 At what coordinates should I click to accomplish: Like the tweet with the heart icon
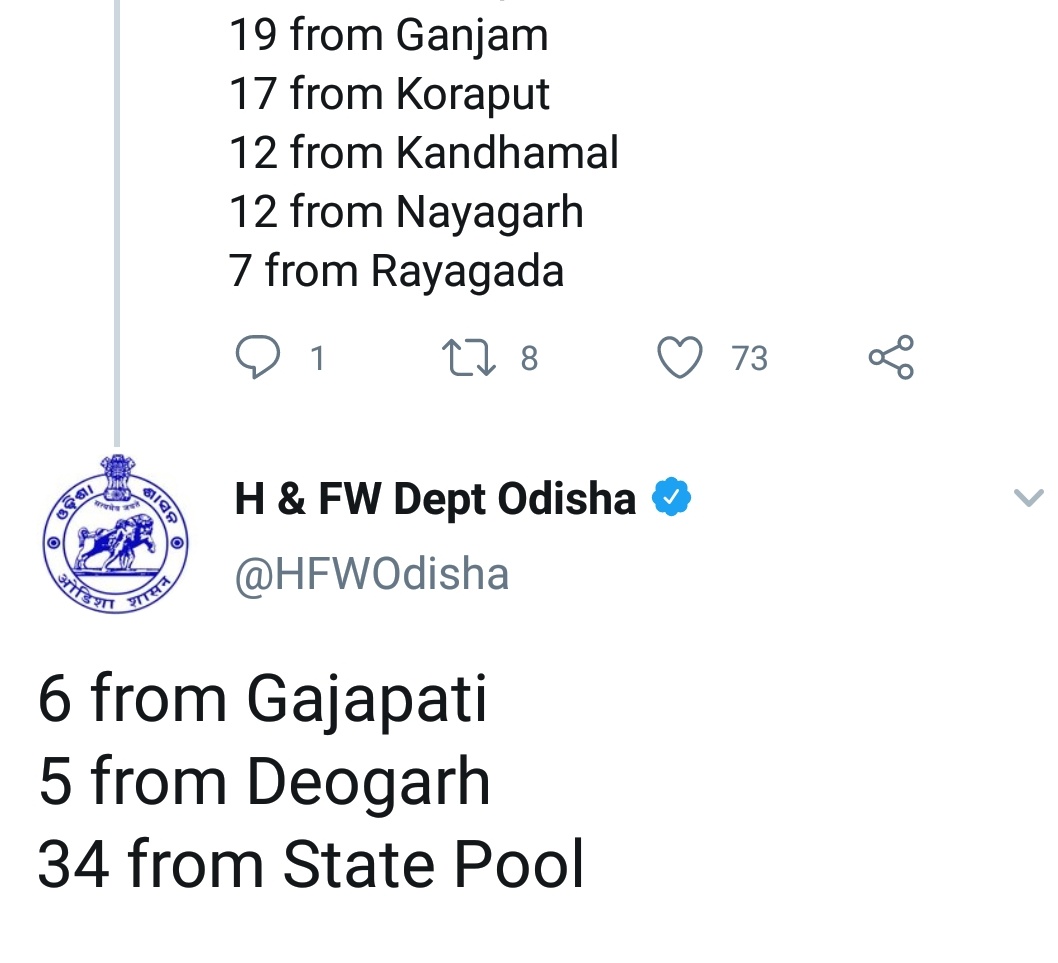point(680,358)
